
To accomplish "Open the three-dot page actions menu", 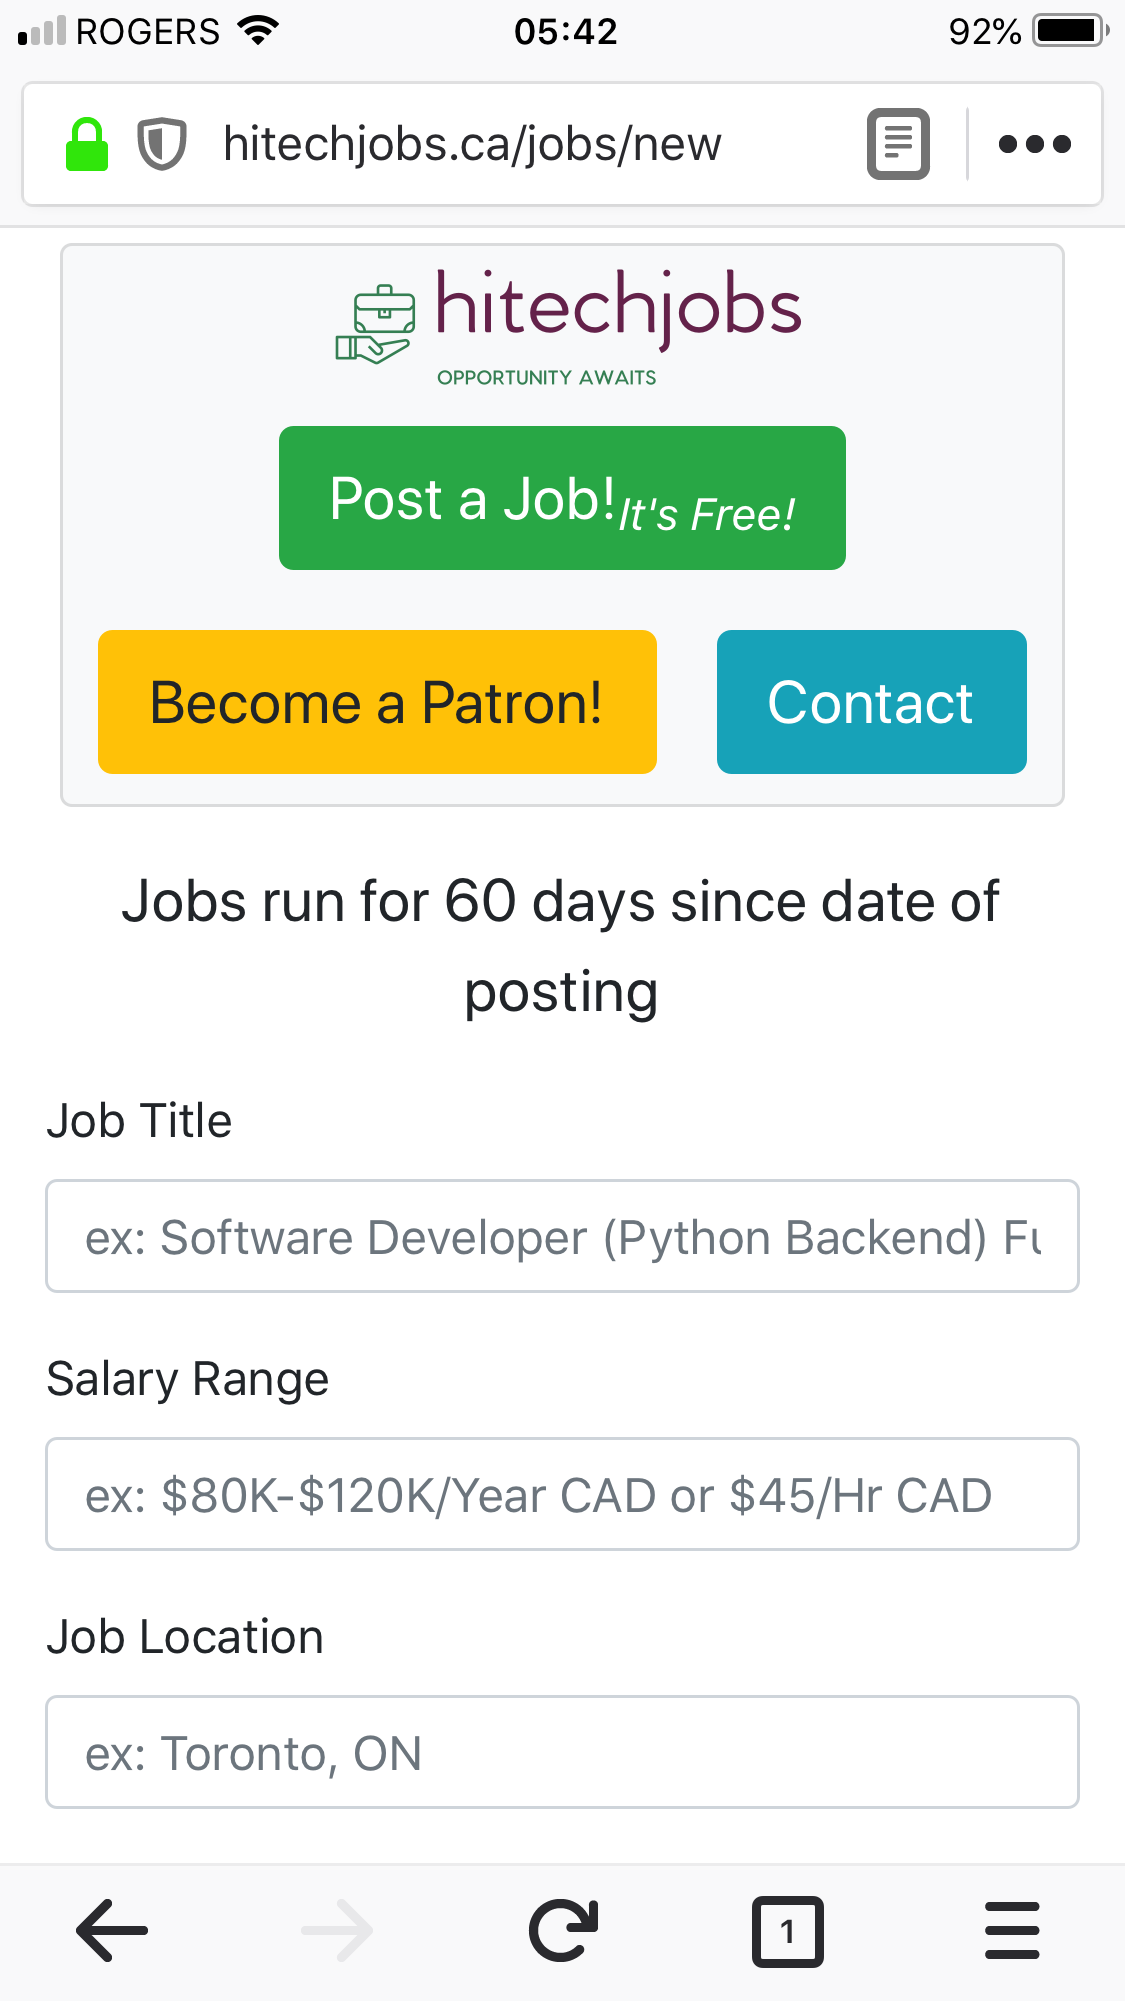I will tap(1035, 144).
